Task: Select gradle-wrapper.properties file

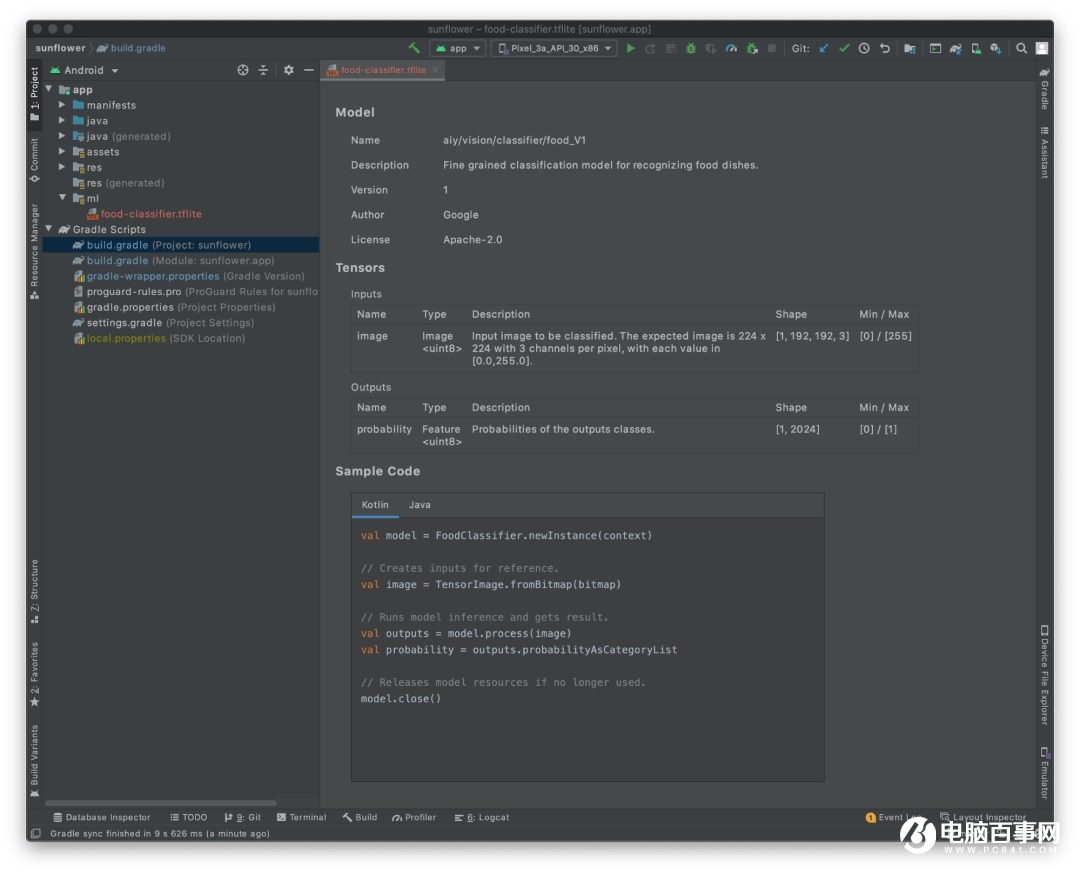Action: click(188, 276)
